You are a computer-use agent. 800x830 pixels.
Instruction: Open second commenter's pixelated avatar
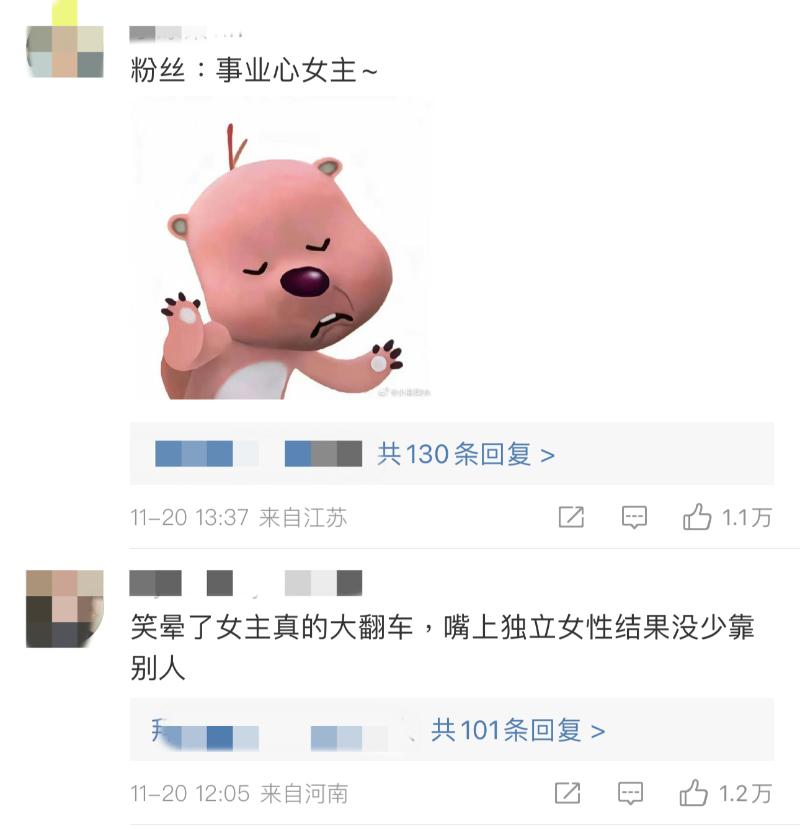pyautogui.click(x=65, y=609)
